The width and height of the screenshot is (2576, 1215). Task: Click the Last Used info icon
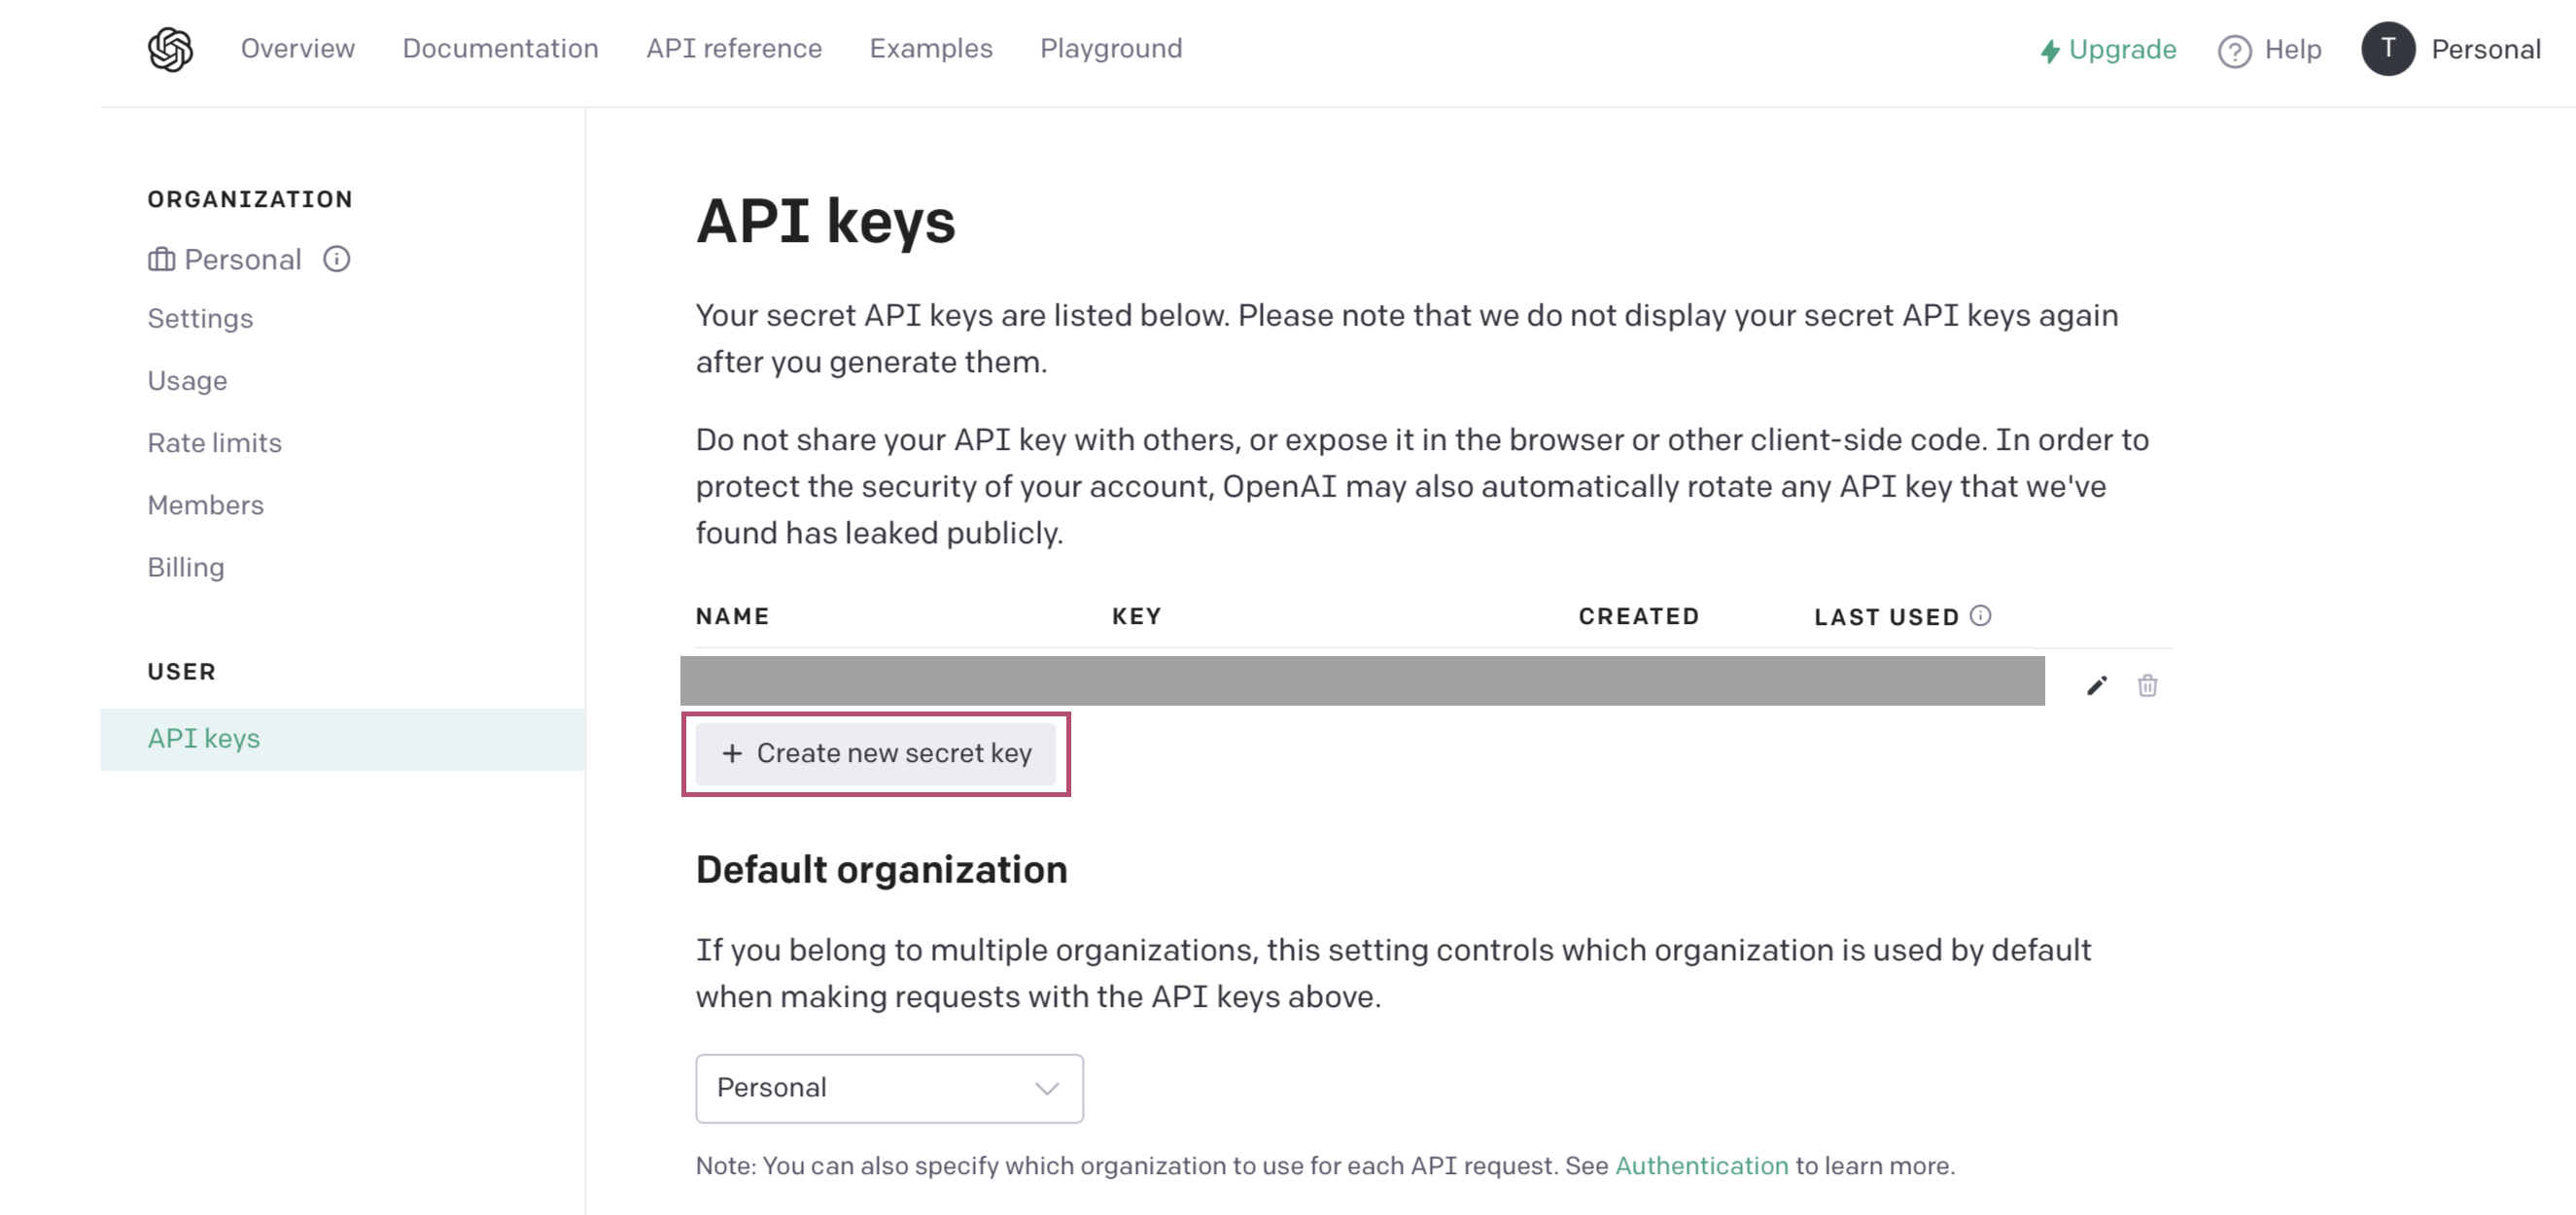[x=1980, y=616]
